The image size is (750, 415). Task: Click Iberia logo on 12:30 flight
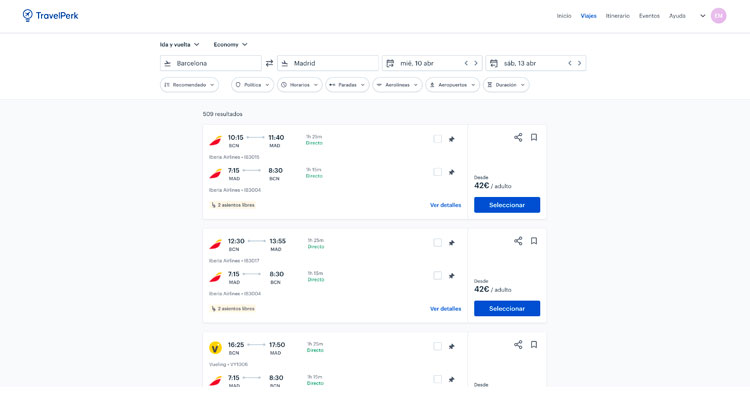coord(216,244)
